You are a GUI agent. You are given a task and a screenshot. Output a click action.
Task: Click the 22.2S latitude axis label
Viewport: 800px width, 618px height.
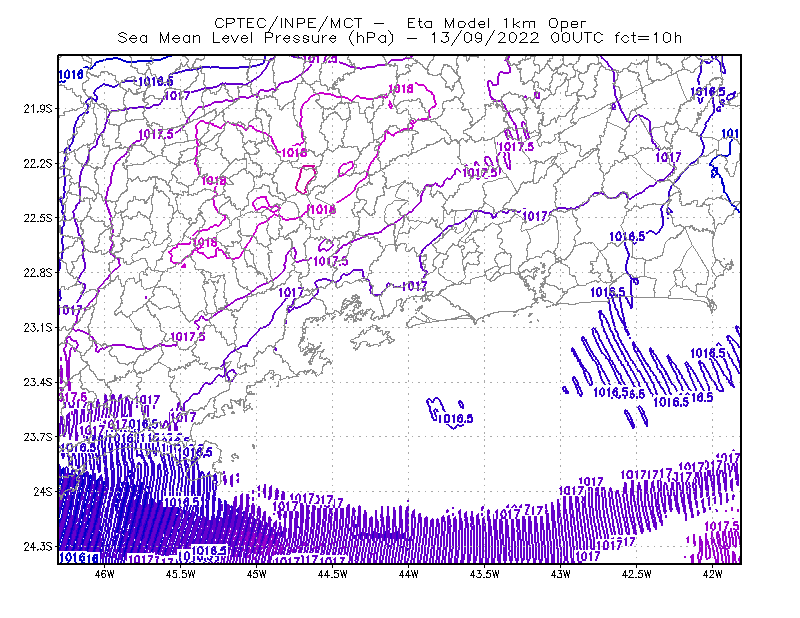point(38,163)
